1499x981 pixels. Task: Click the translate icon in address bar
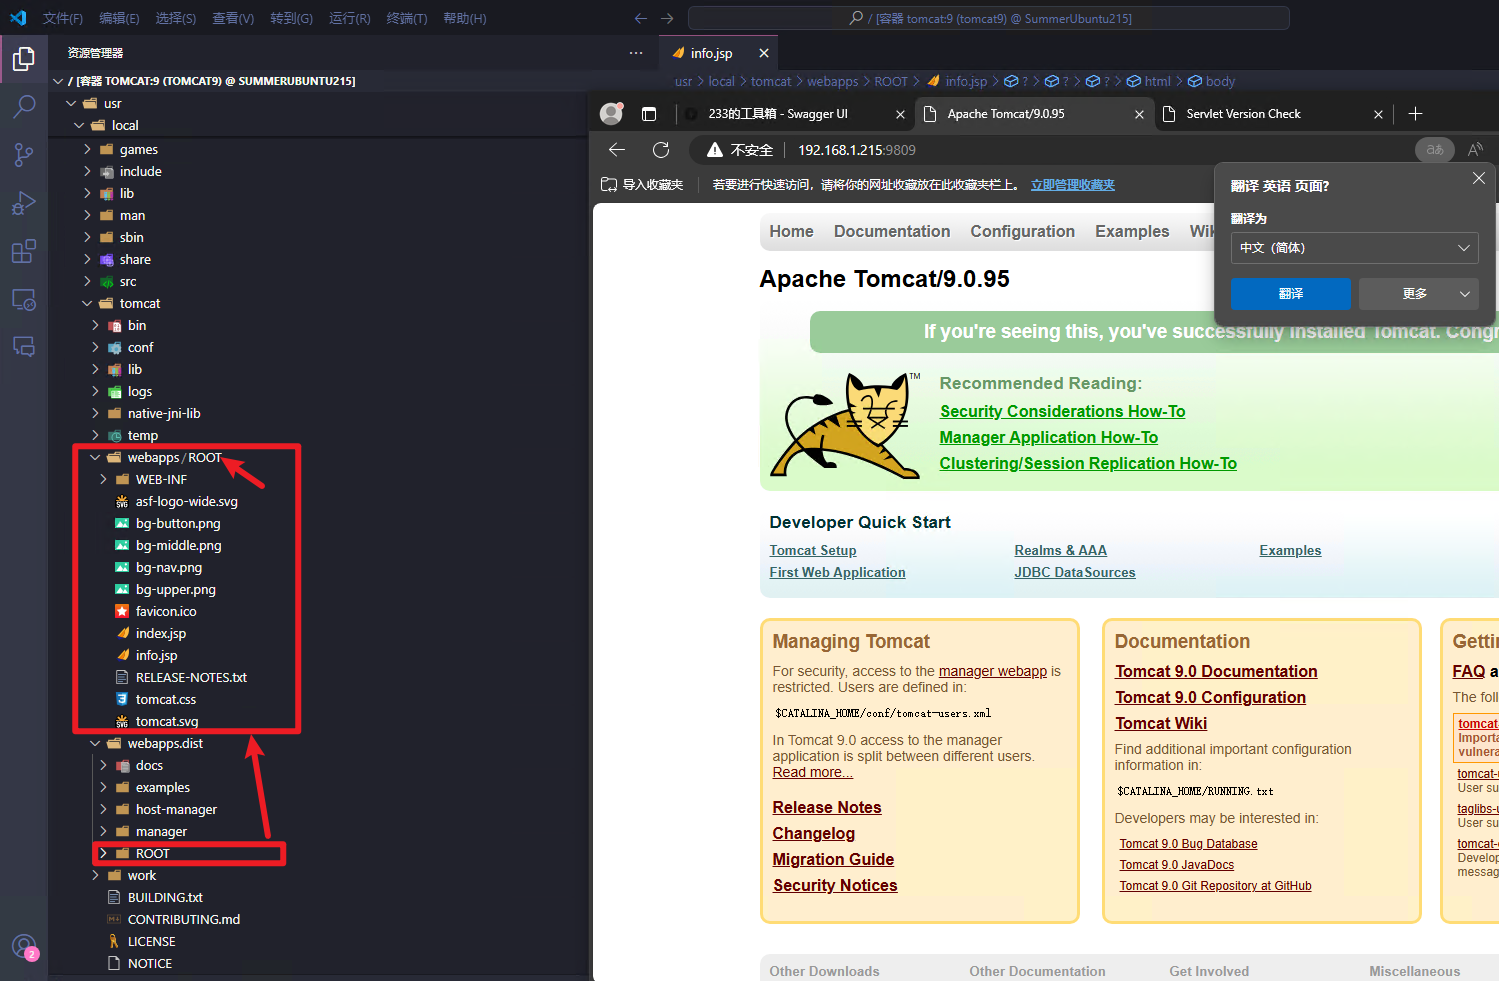pos(1435,150)
